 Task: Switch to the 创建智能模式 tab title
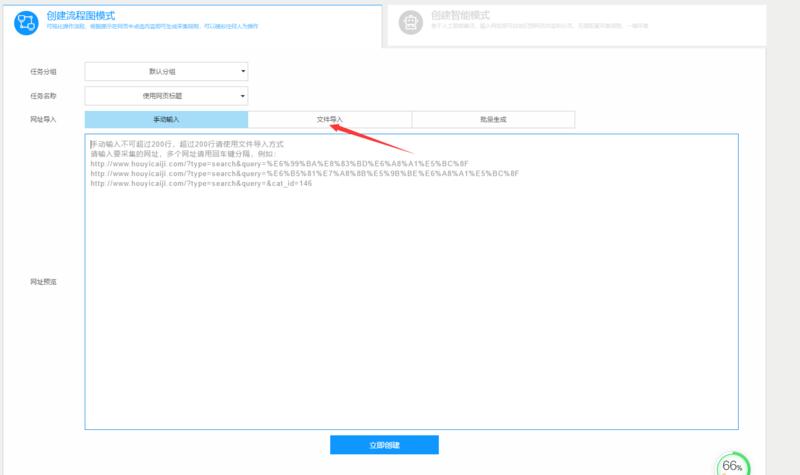(x=462, y=16)
